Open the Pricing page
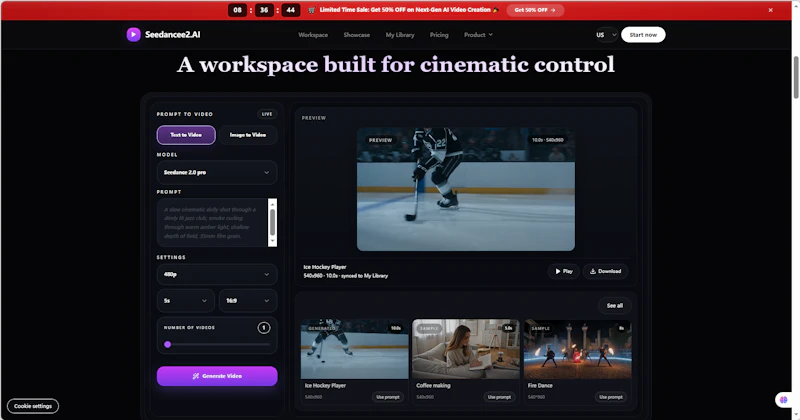Viewport: 800px width, 420px height. coord(439,35)
